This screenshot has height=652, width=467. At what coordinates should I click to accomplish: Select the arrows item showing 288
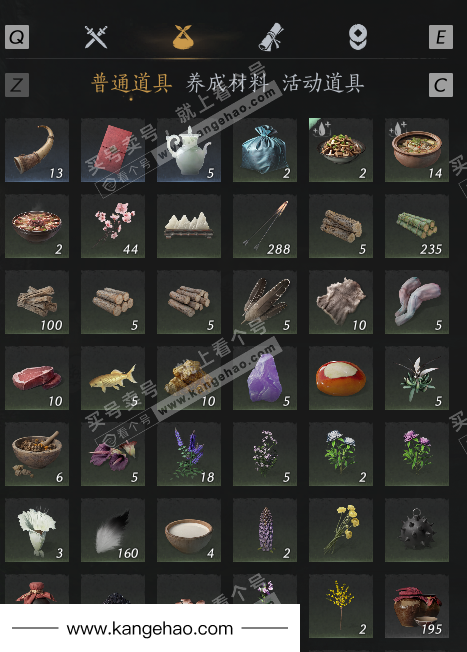[x=265, y=226]
